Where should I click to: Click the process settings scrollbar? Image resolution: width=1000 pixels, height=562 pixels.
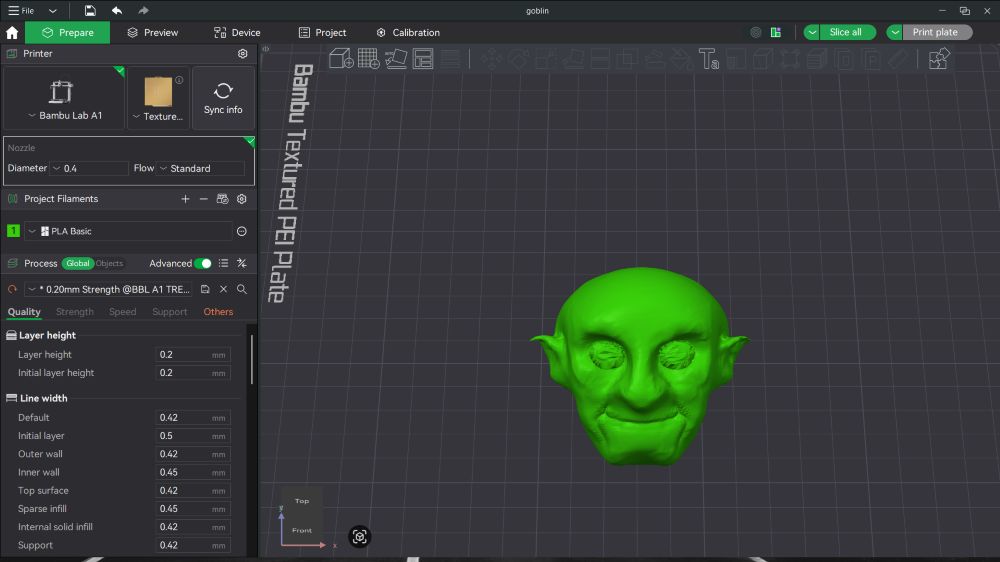[252, 359]
